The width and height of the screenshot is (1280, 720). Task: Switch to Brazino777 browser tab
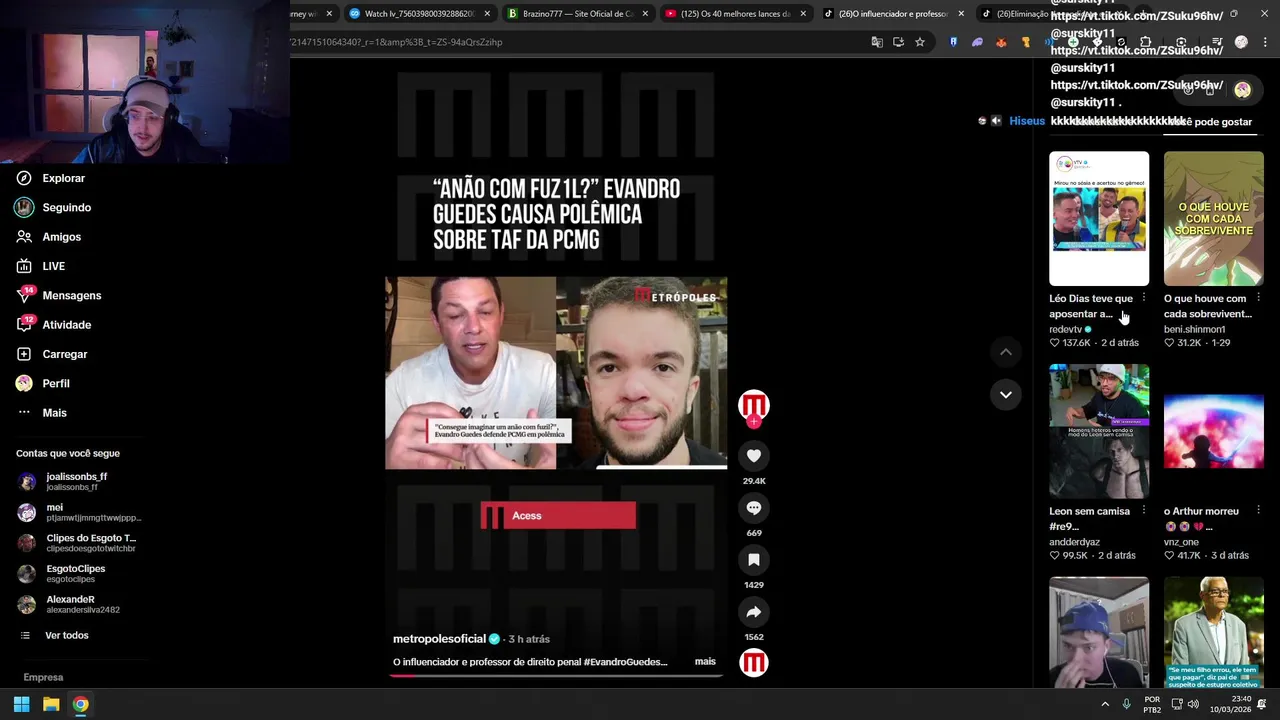[x=578, y=14]
